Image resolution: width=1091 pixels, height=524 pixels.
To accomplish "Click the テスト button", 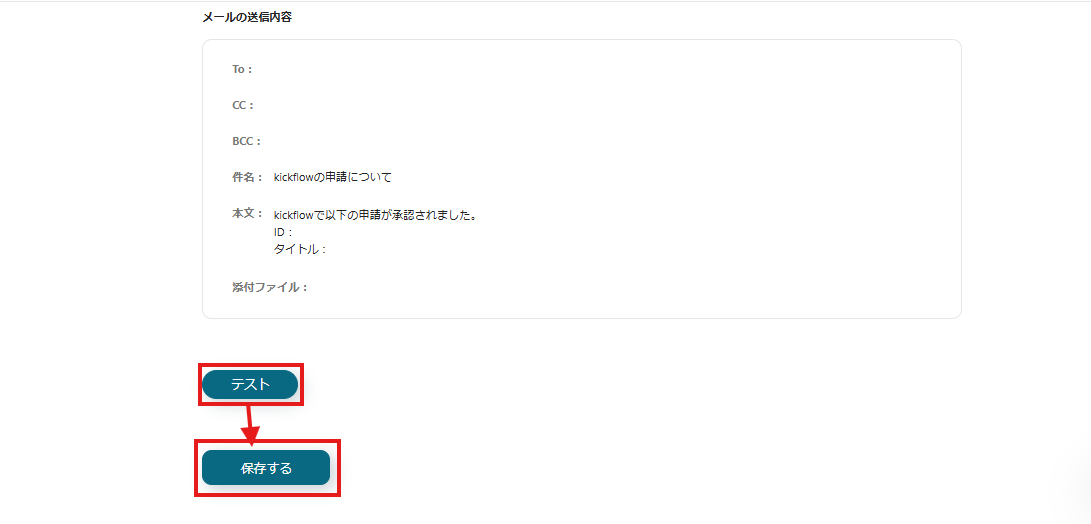I will [x=250, y=384].
